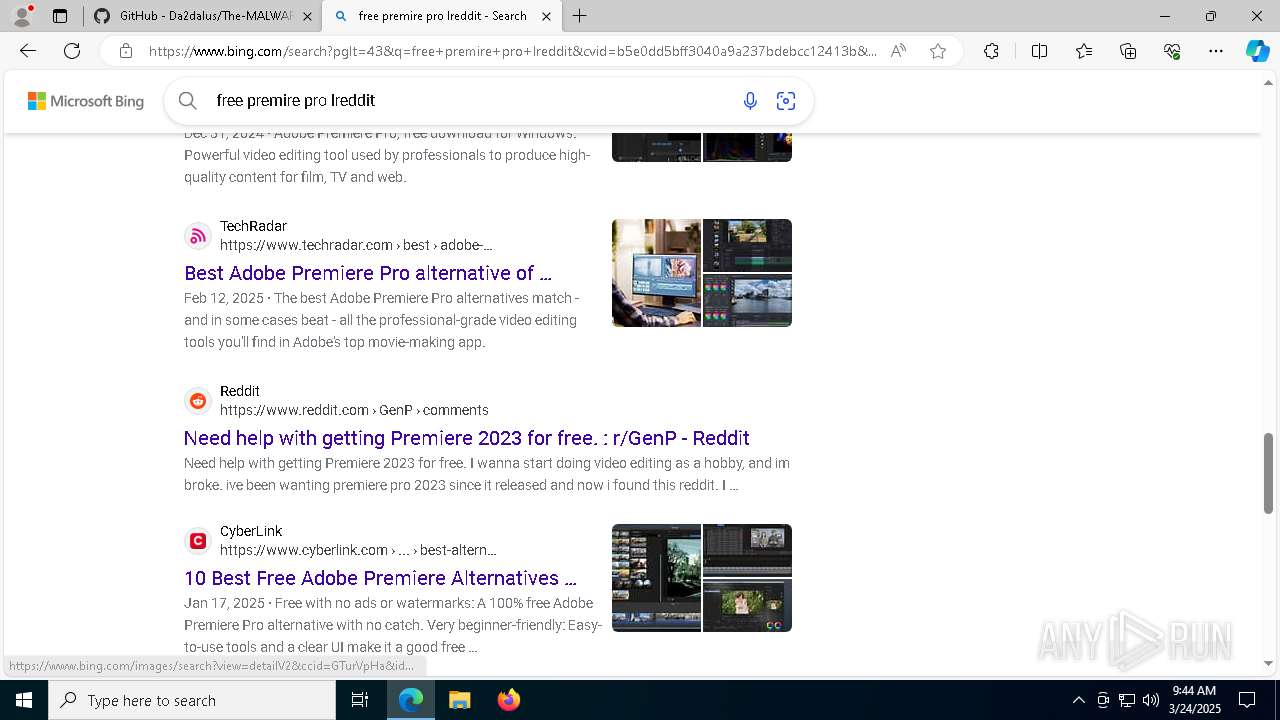Click the Reddit site favicon
1280x720 pixels.
tap(198, 401)
